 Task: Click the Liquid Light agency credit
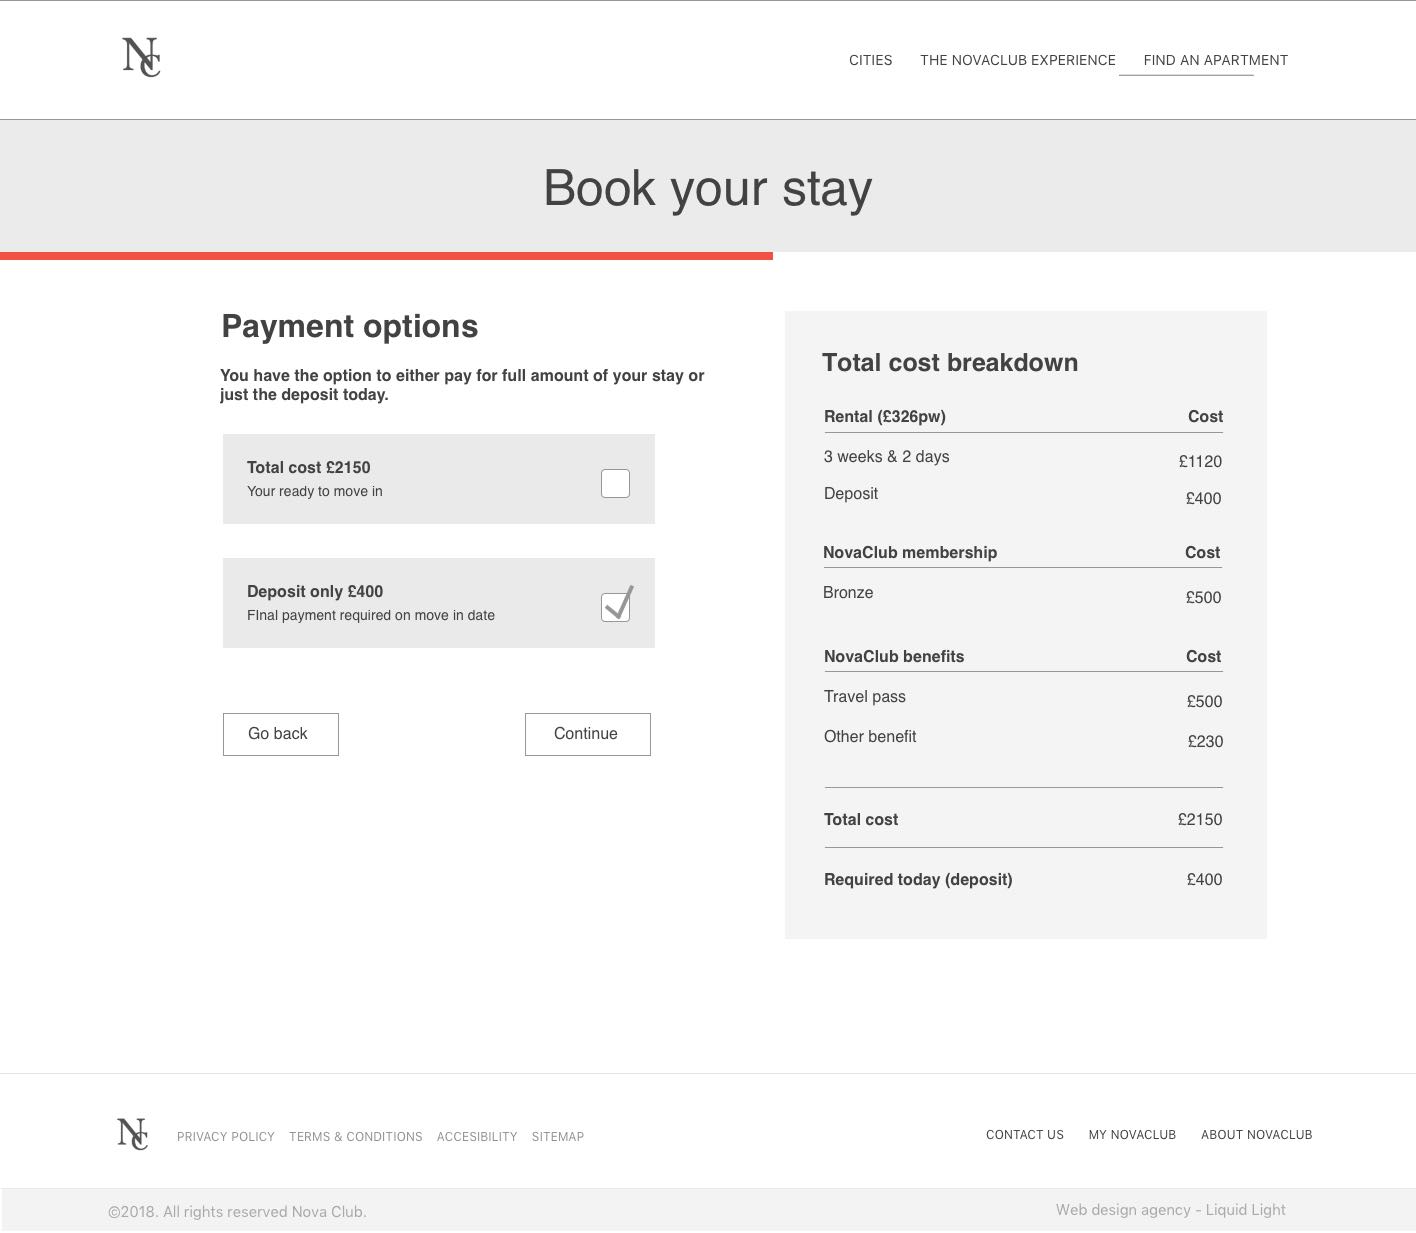(1170, 1210)
